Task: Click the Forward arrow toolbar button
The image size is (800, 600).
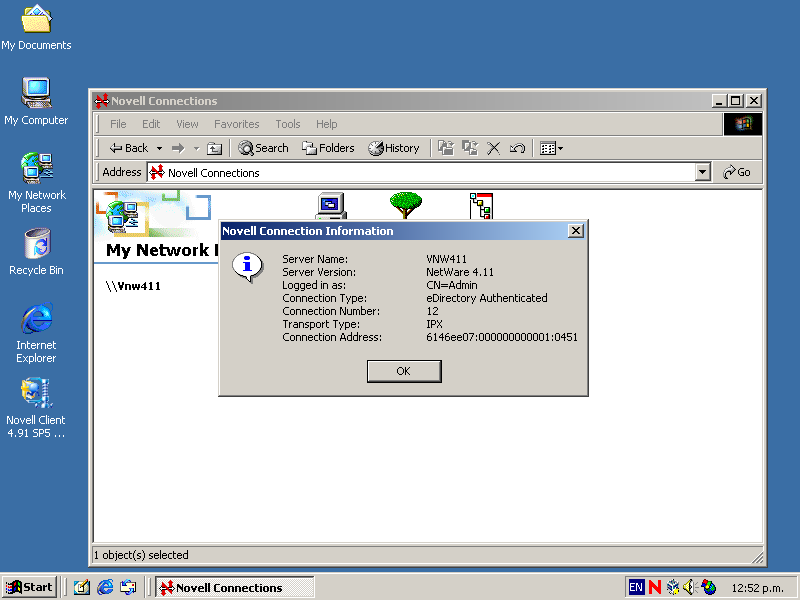Action: pyautogui.click(x=178, y=148)
